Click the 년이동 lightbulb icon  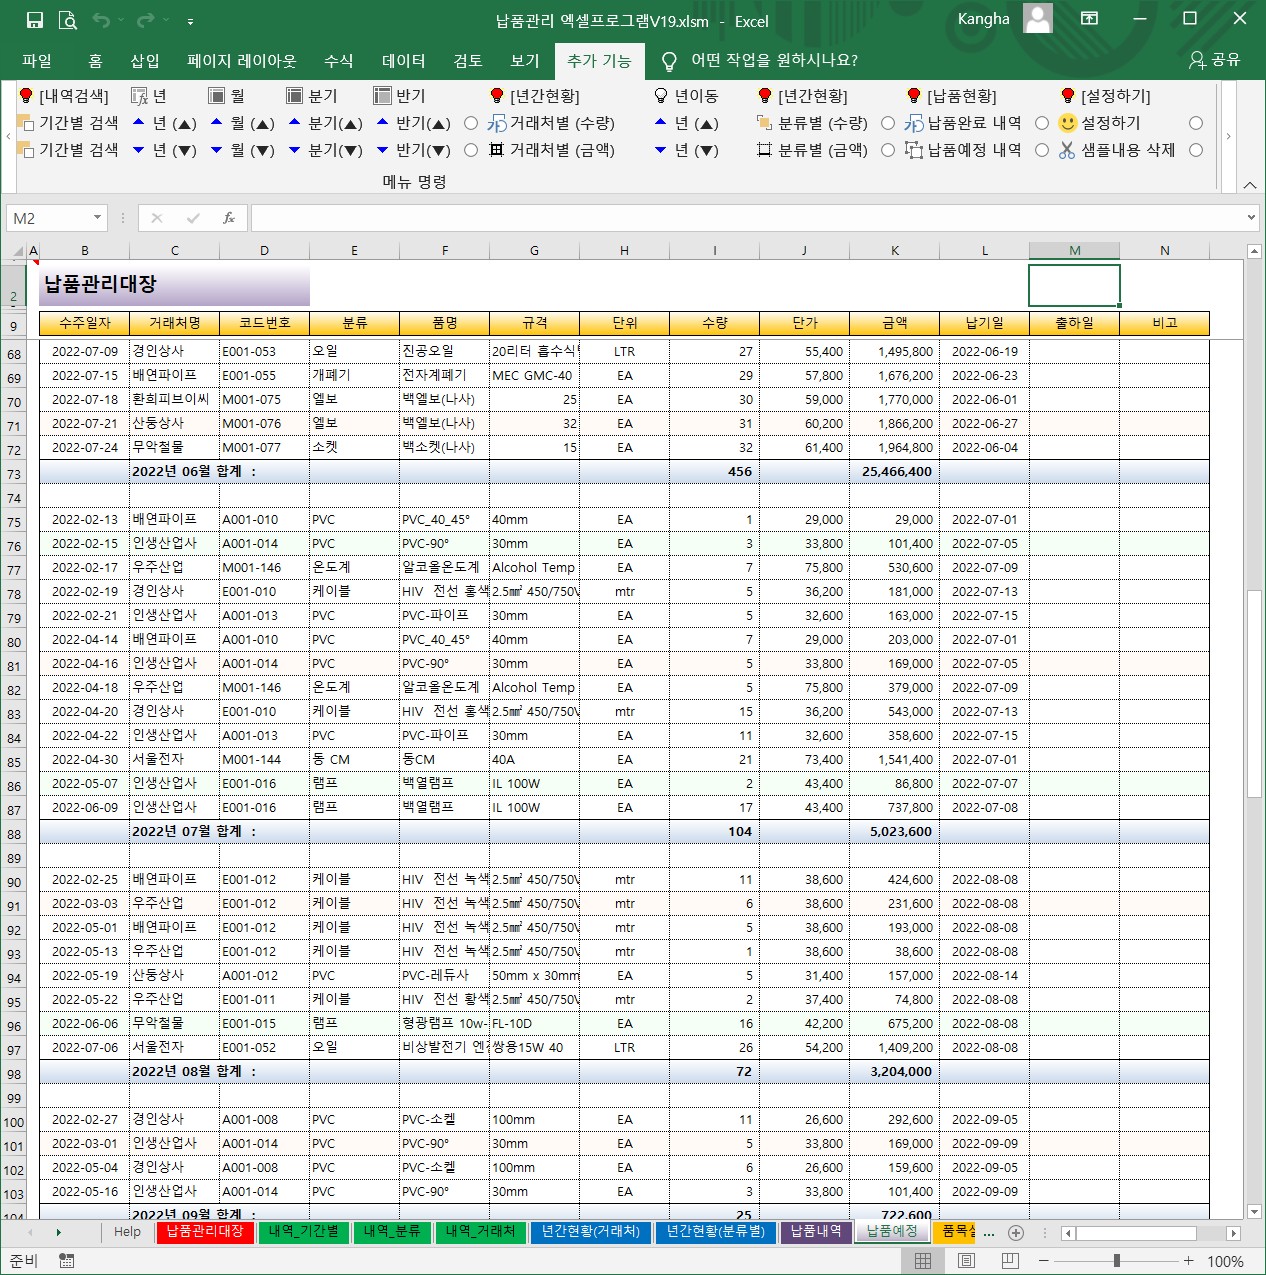[x=661, y=96]
